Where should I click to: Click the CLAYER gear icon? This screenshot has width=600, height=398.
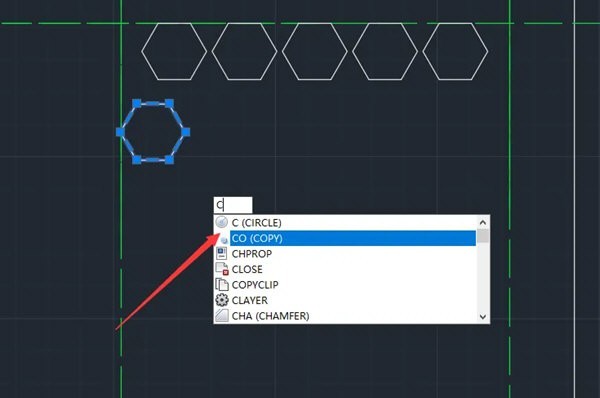222,300
